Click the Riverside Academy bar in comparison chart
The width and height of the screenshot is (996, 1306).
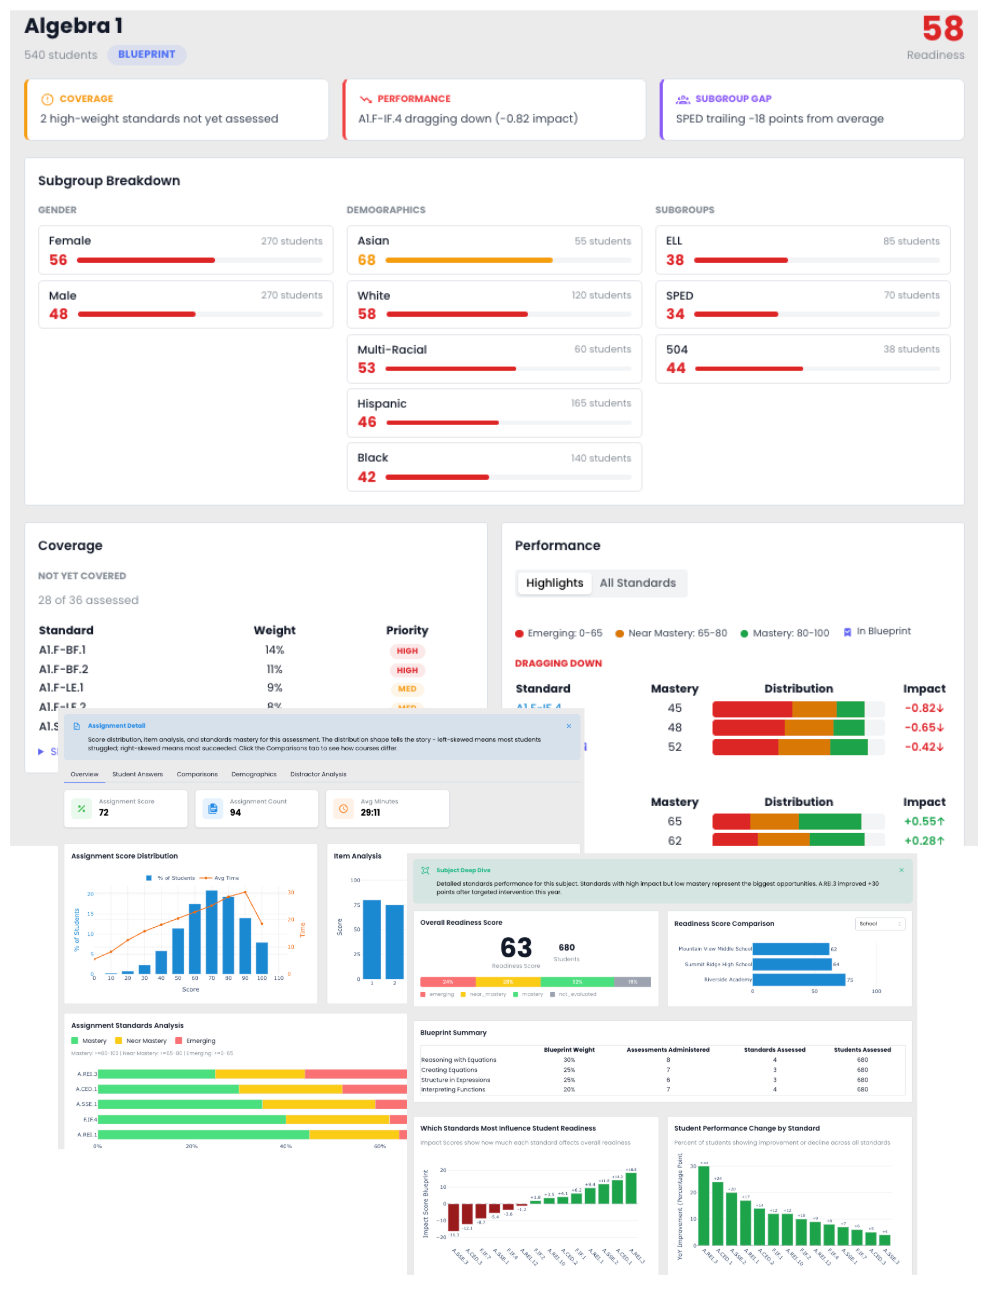799,980
